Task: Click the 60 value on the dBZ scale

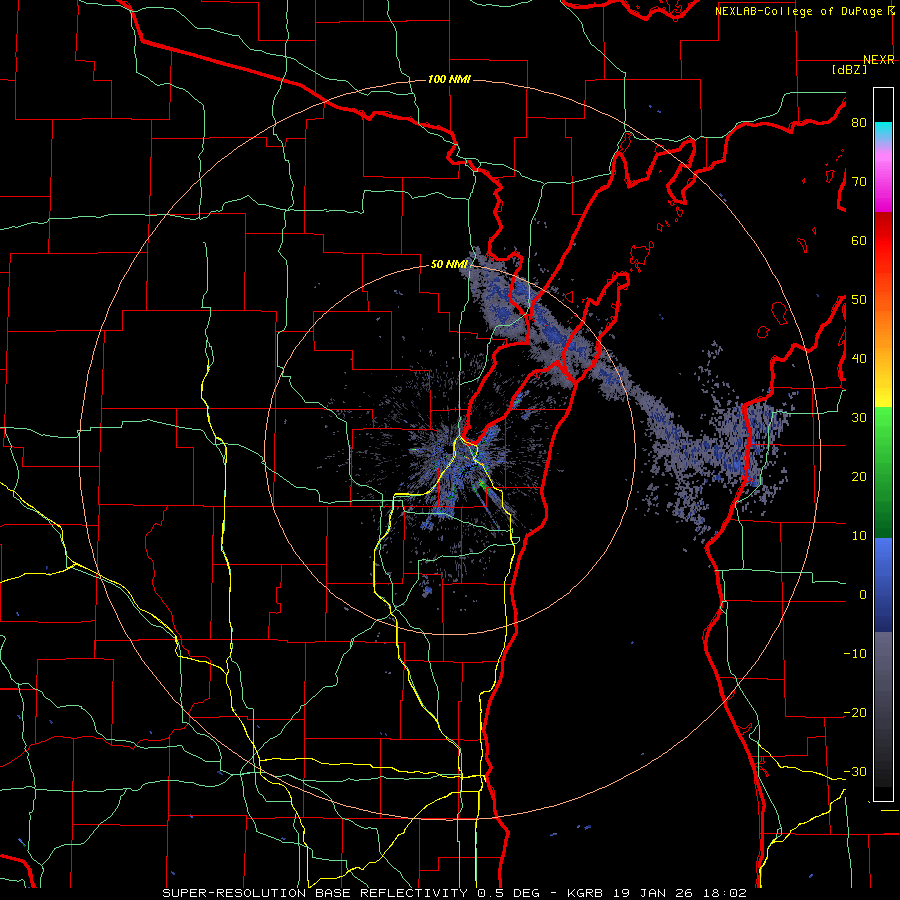Action: pos(859,240)
